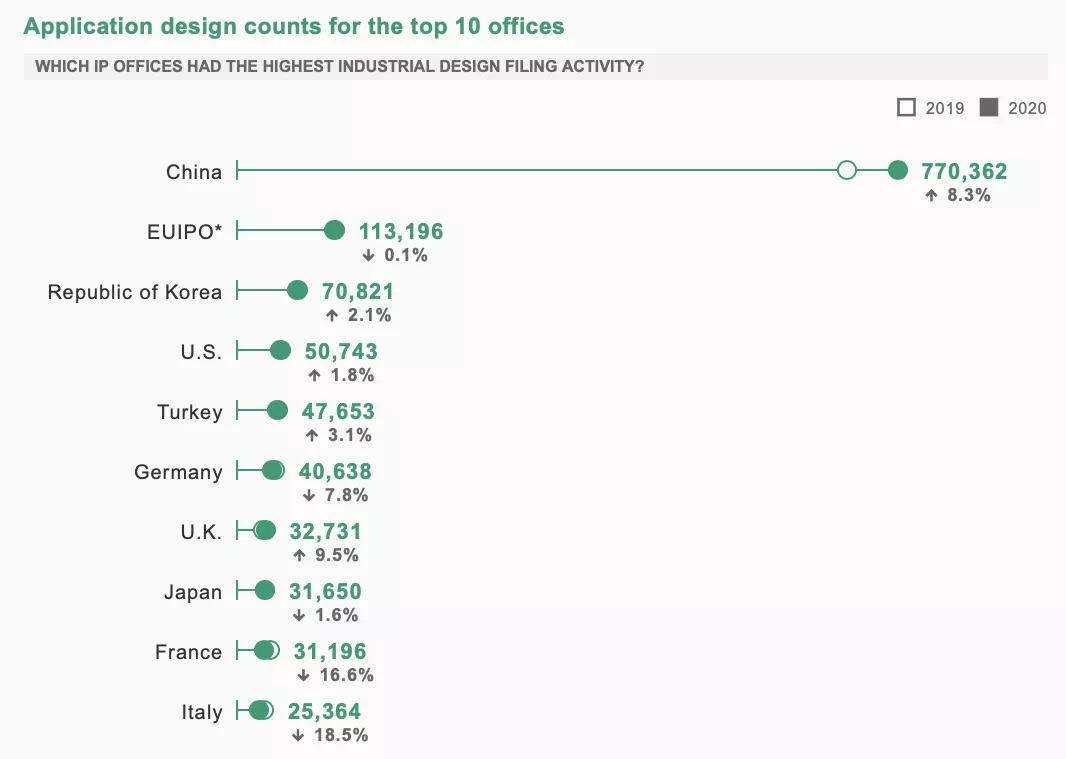
Task: Click China's 2020 filled data point
Action: (x=897, y=170)
